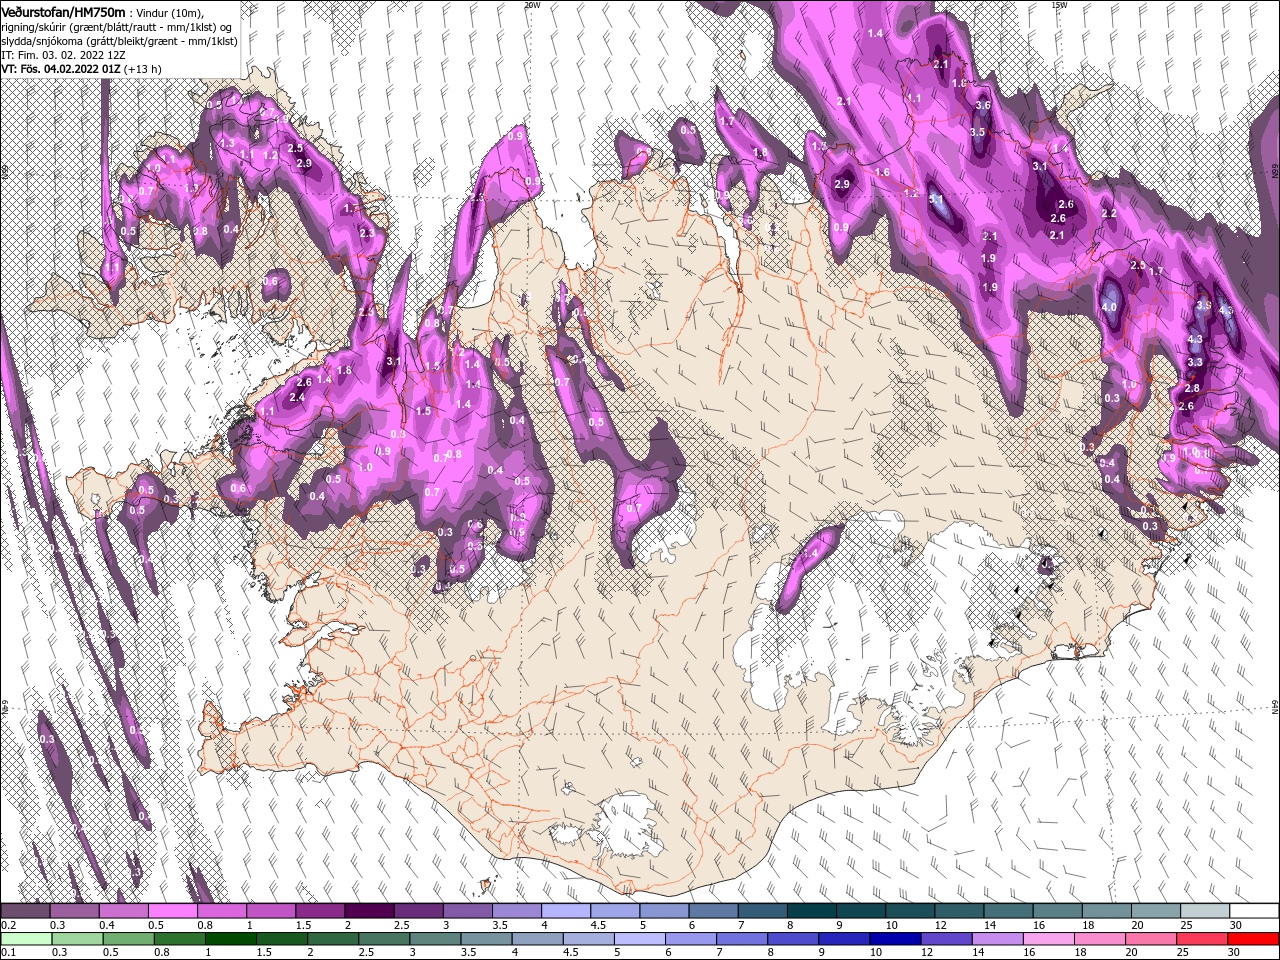Select the 'VT: Fös. 04.02.2022 01Z' valid time
This screenshot has height=960, width=1280.
pyautogui.click(x=60, y=69)
